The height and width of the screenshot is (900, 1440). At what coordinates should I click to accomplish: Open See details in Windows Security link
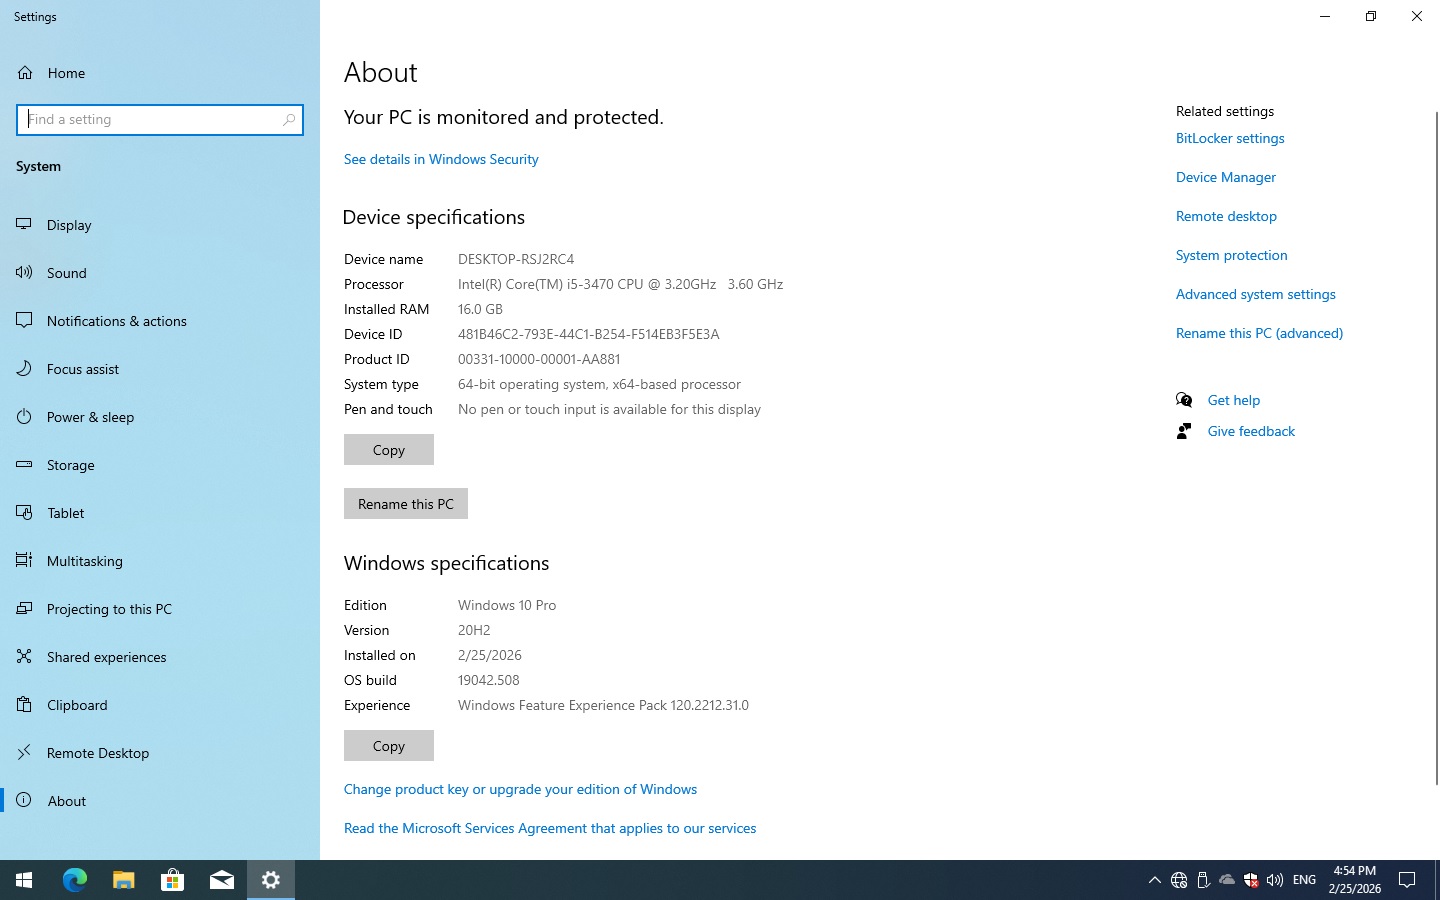pyautogui.click(x=441, y=159)
